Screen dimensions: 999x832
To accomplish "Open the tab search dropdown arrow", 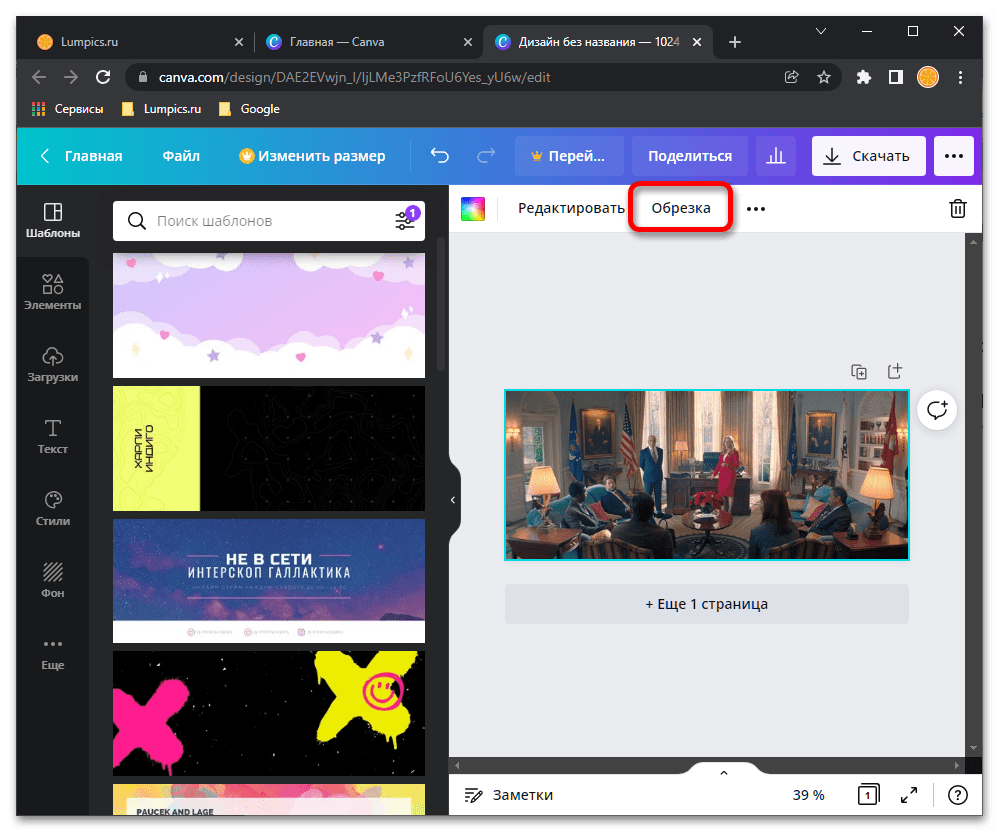I will [821, 31].
